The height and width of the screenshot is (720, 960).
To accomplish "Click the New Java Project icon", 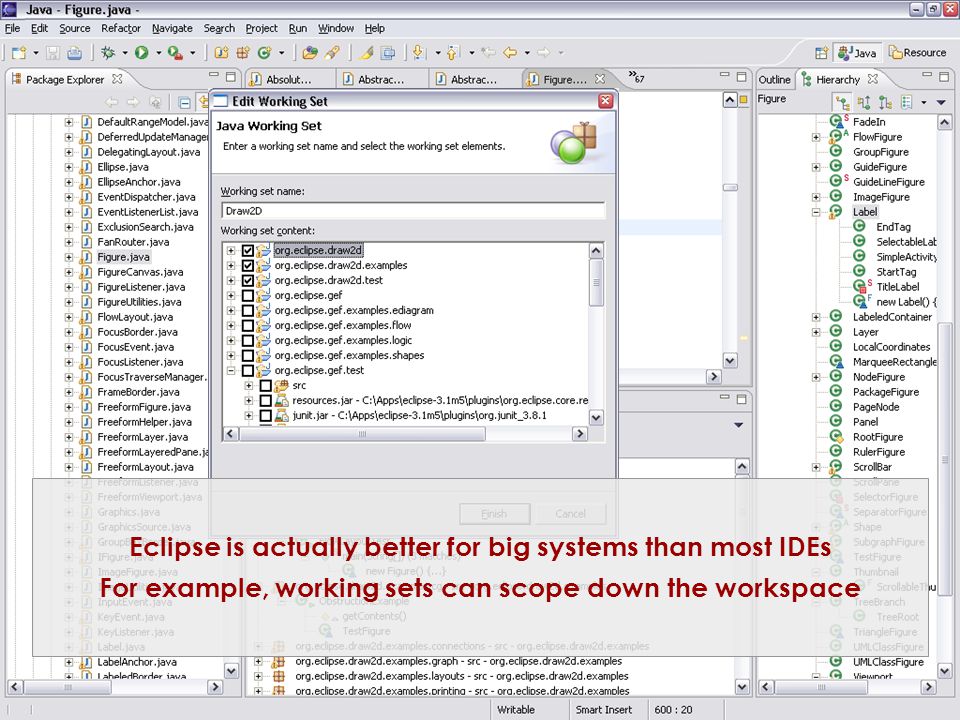I will 221,53.
